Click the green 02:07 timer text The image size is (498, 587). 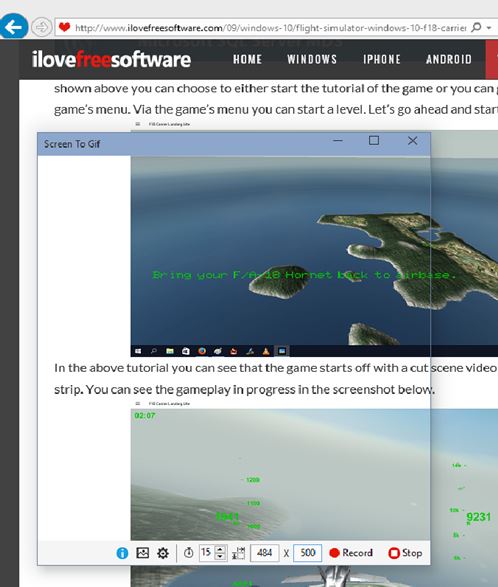(x=145, y=416)
